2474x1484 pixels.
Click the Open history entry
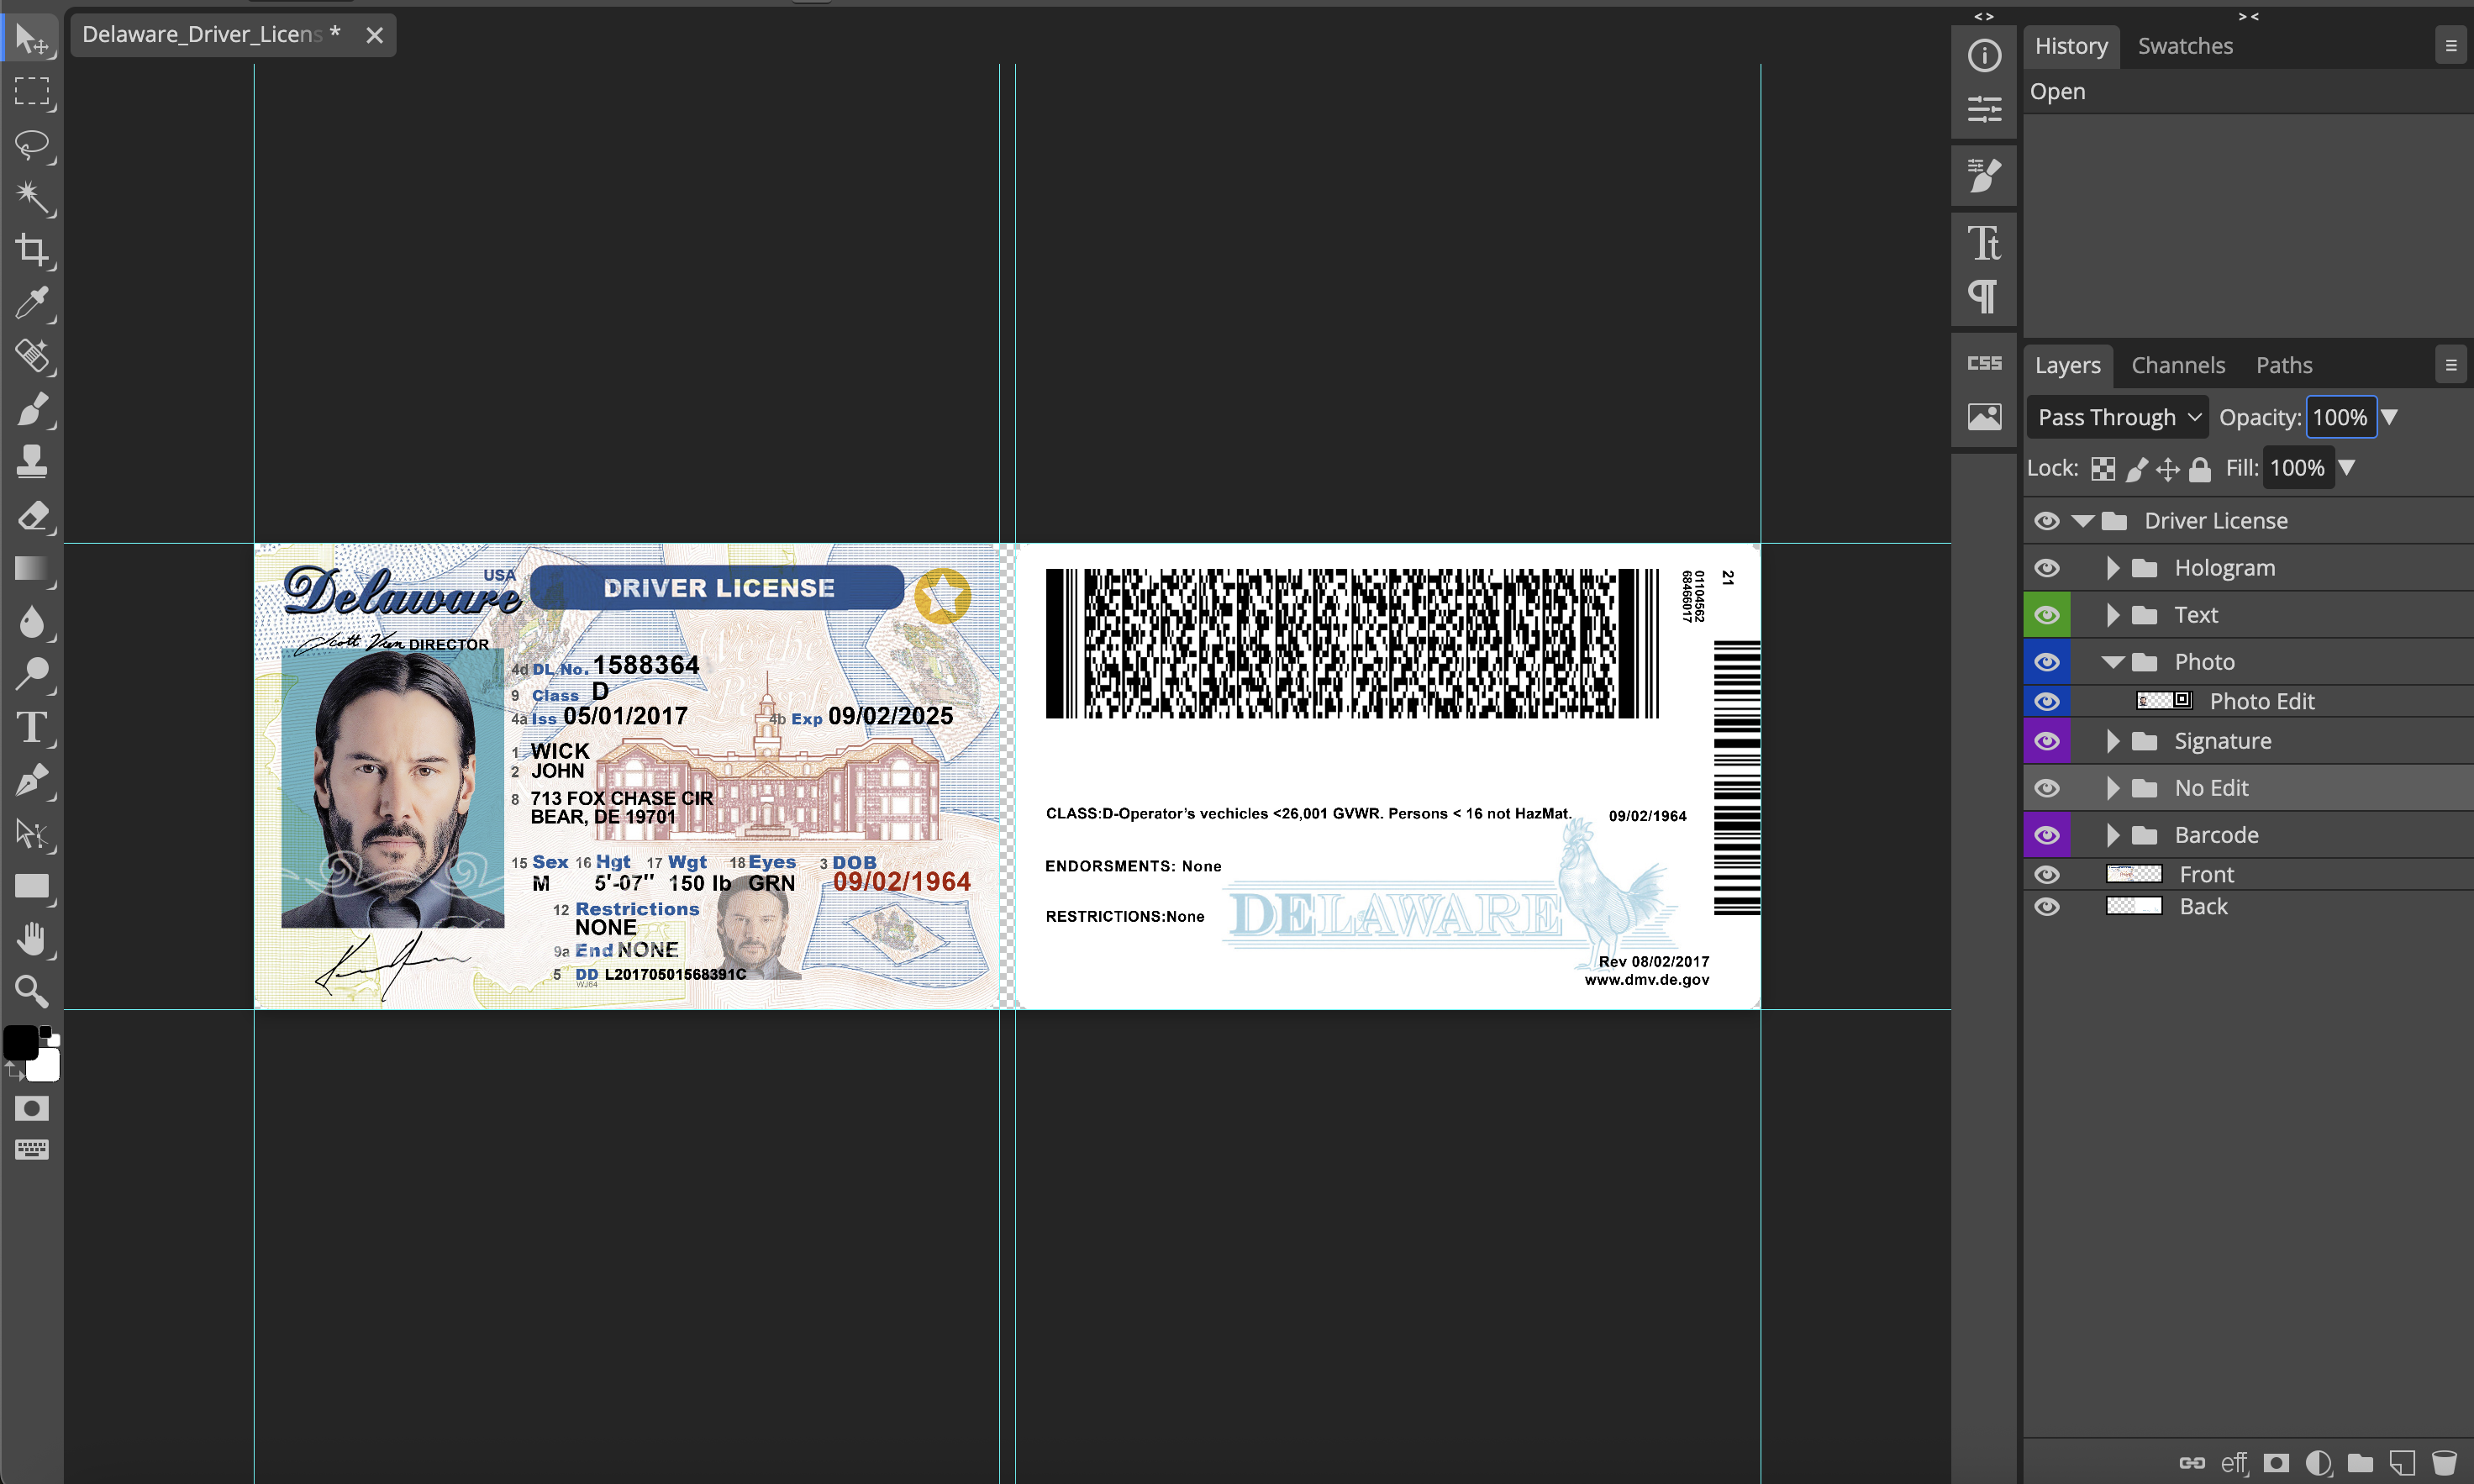pyautogui.click(x=2057, y=91)
